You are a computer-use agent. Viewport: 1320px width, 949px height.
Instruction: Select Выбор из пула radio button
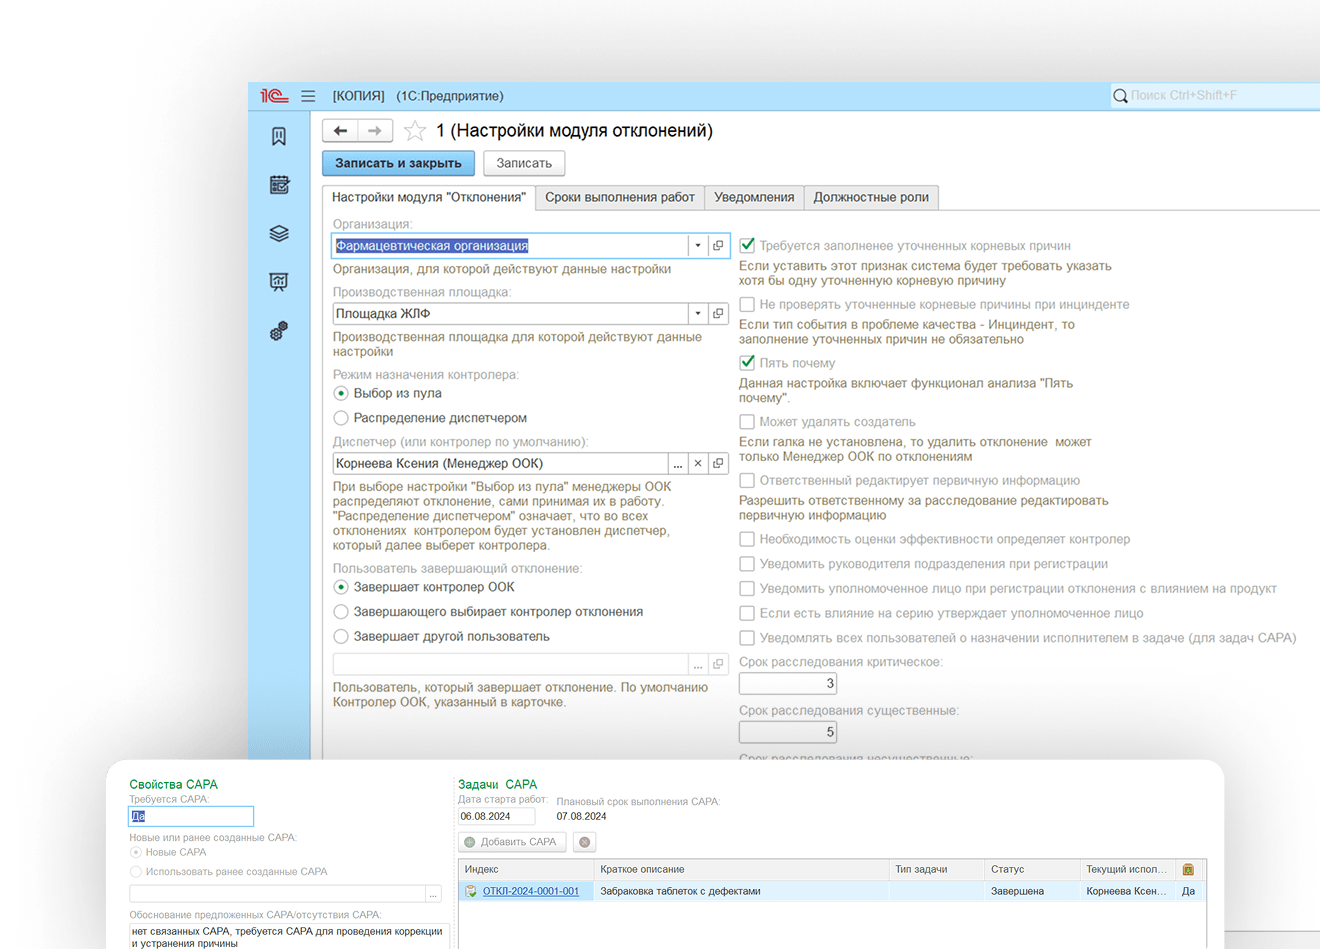click(x=341, y=393)
